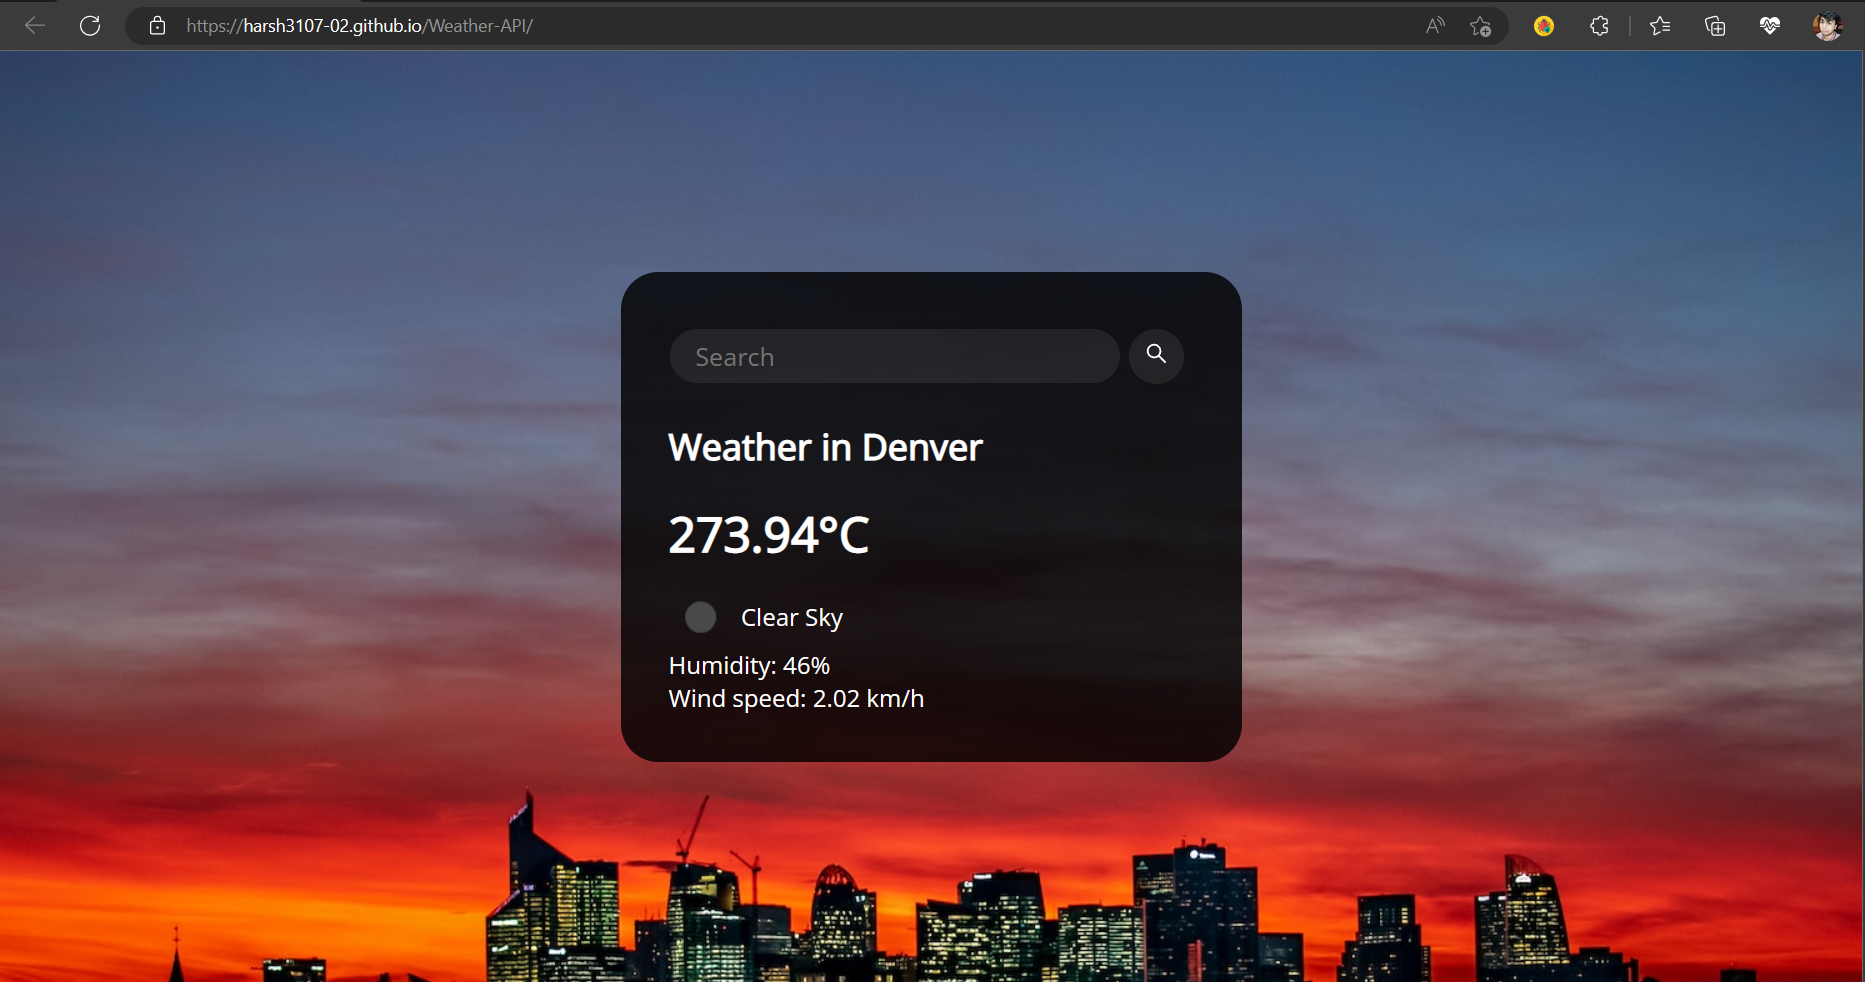
Task: Refresh the weather page
Action: 90,26
